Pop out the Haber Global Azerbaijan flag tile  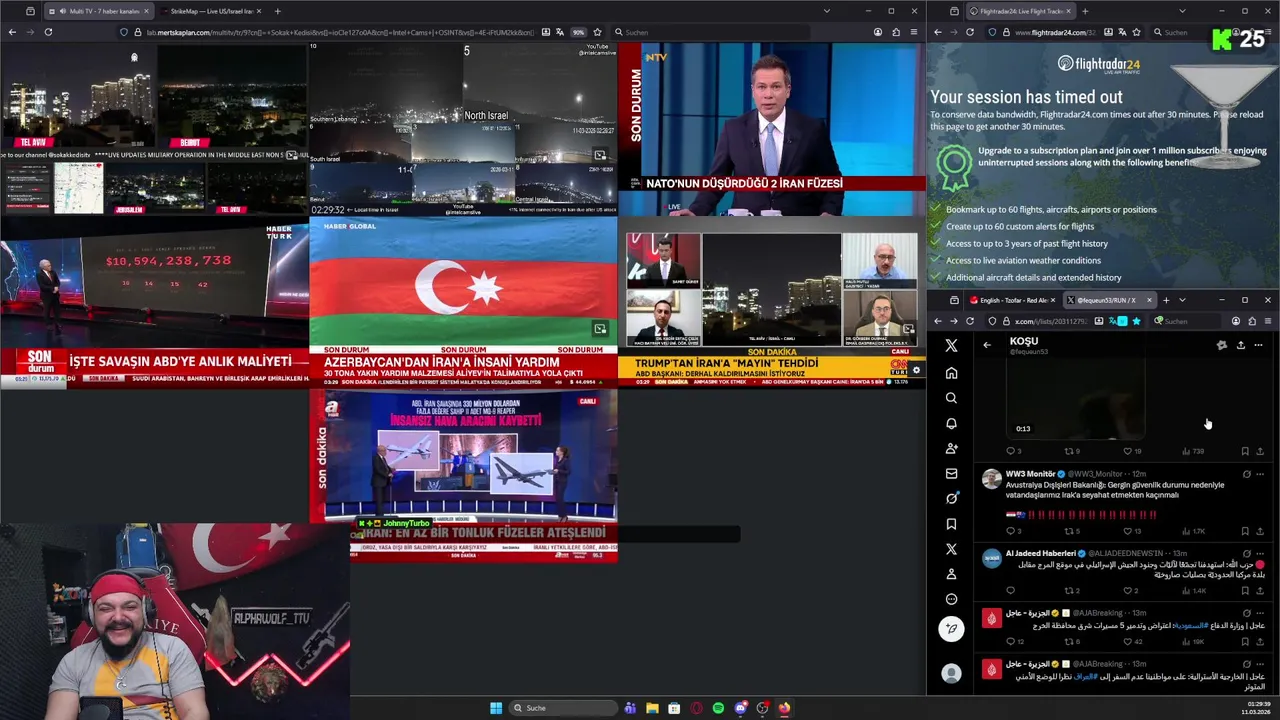click(599, 329)
